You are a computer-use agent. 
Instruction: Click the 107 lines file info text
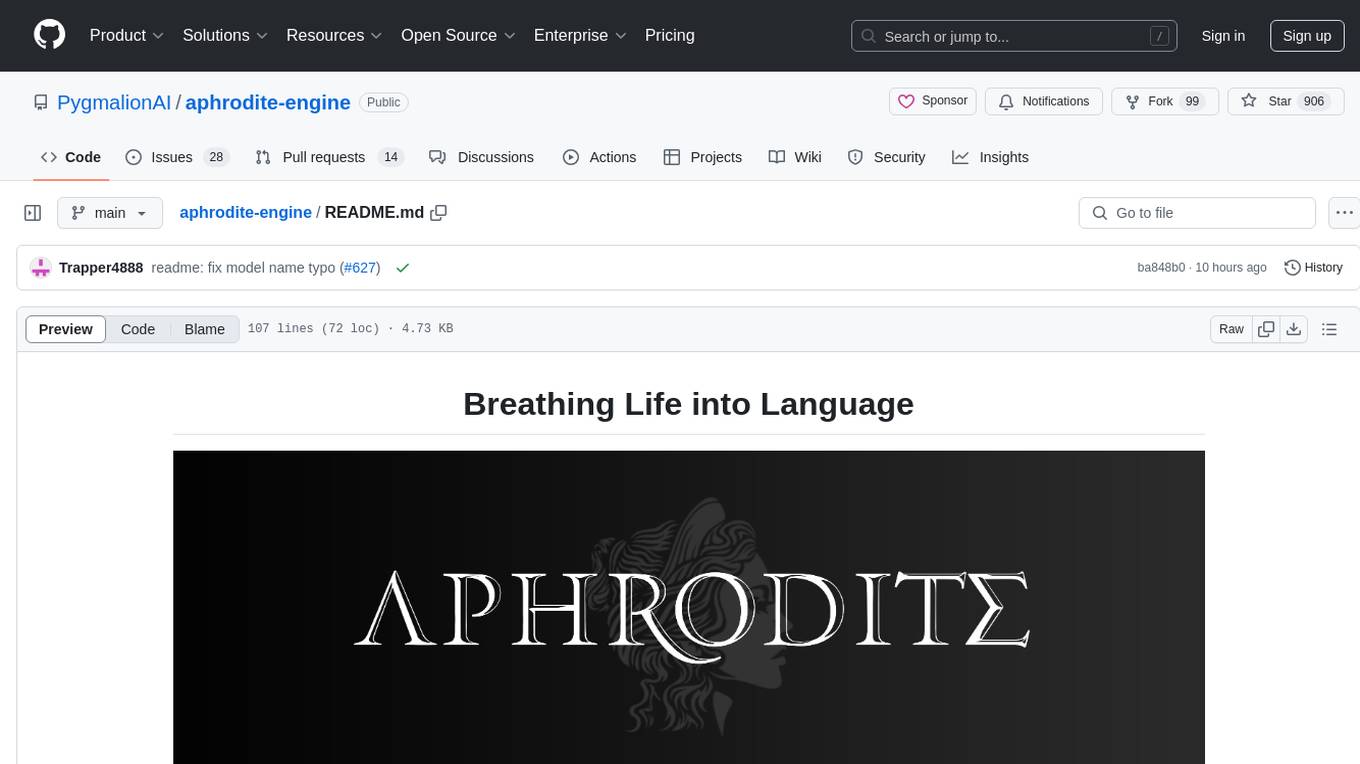[x=350, y=329]
